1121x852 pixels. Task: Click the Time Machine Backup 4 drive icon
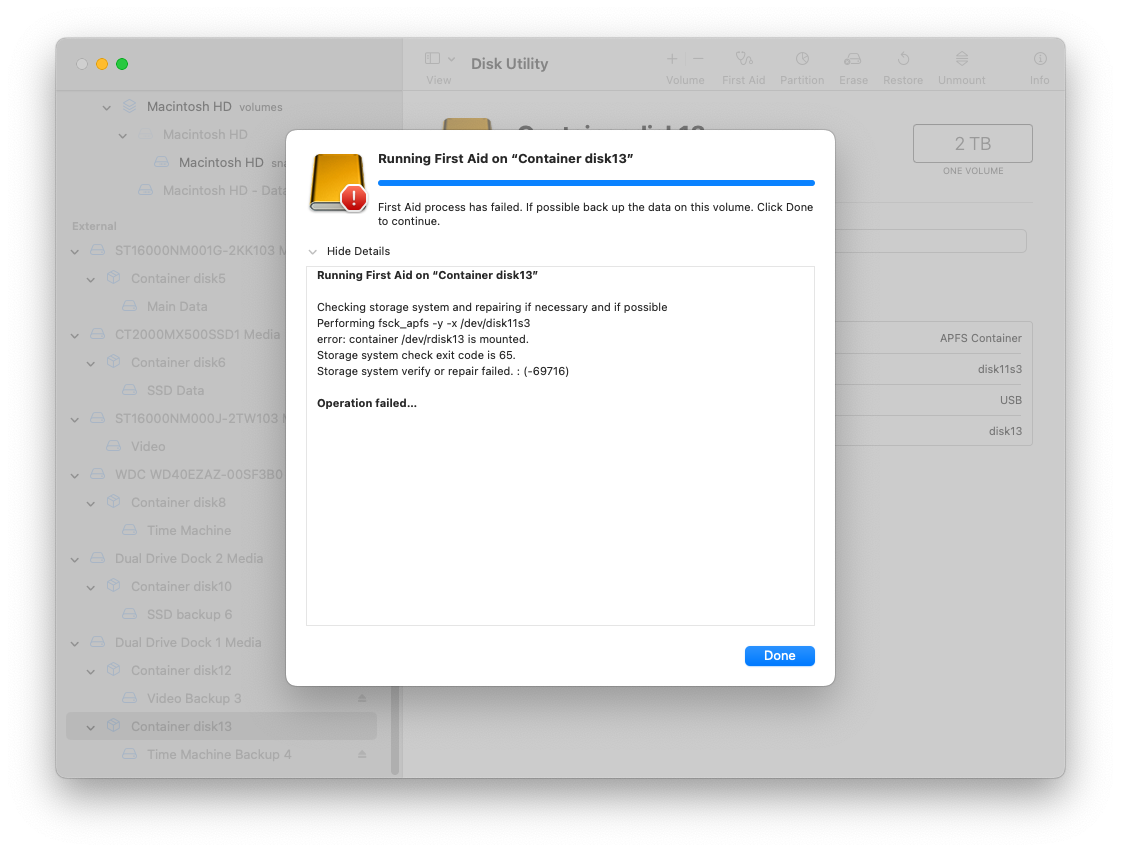(x=129, y=753)
